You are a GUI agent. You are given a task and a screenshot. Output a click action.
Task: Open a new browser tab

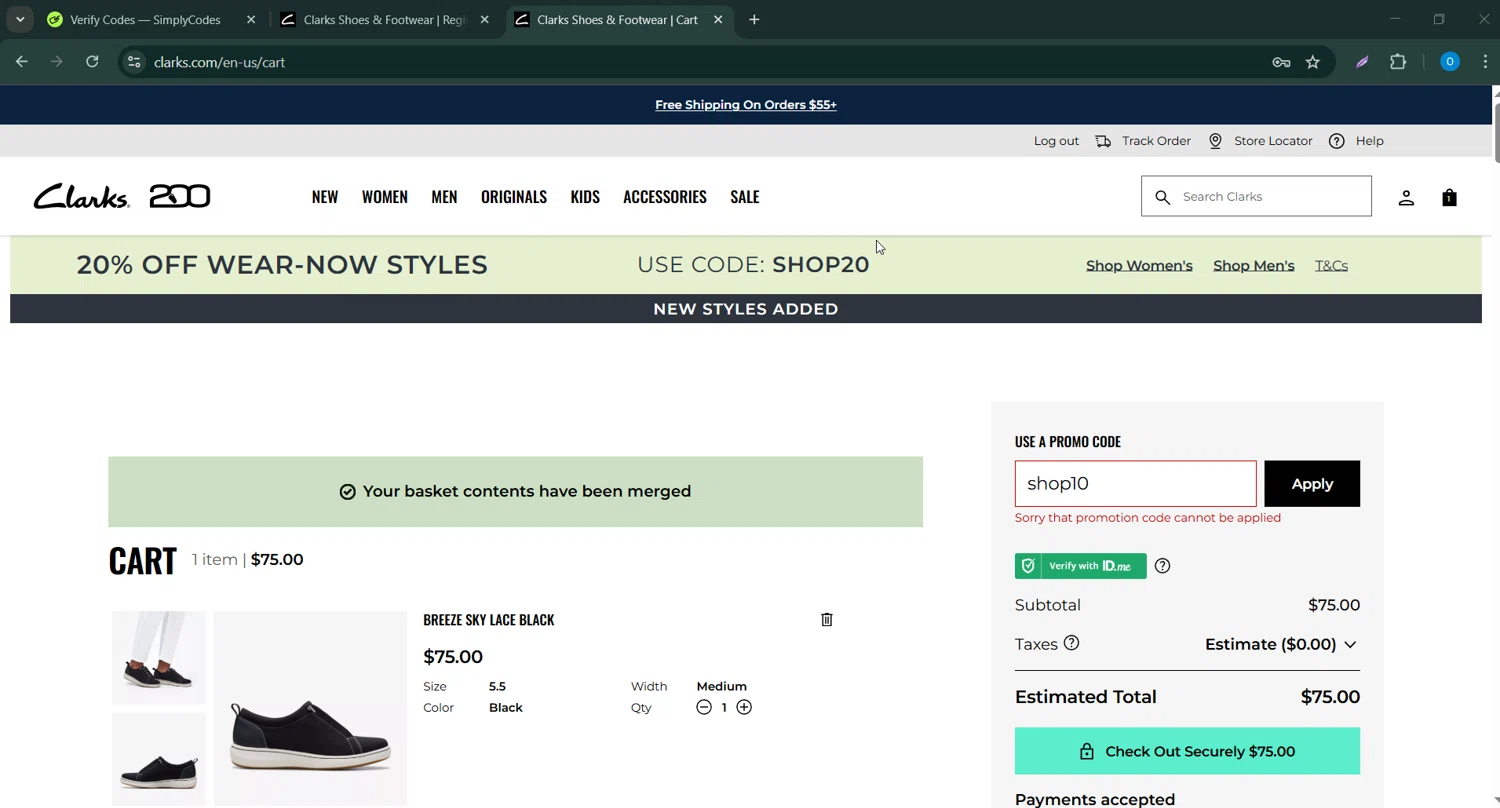point(754,19)
